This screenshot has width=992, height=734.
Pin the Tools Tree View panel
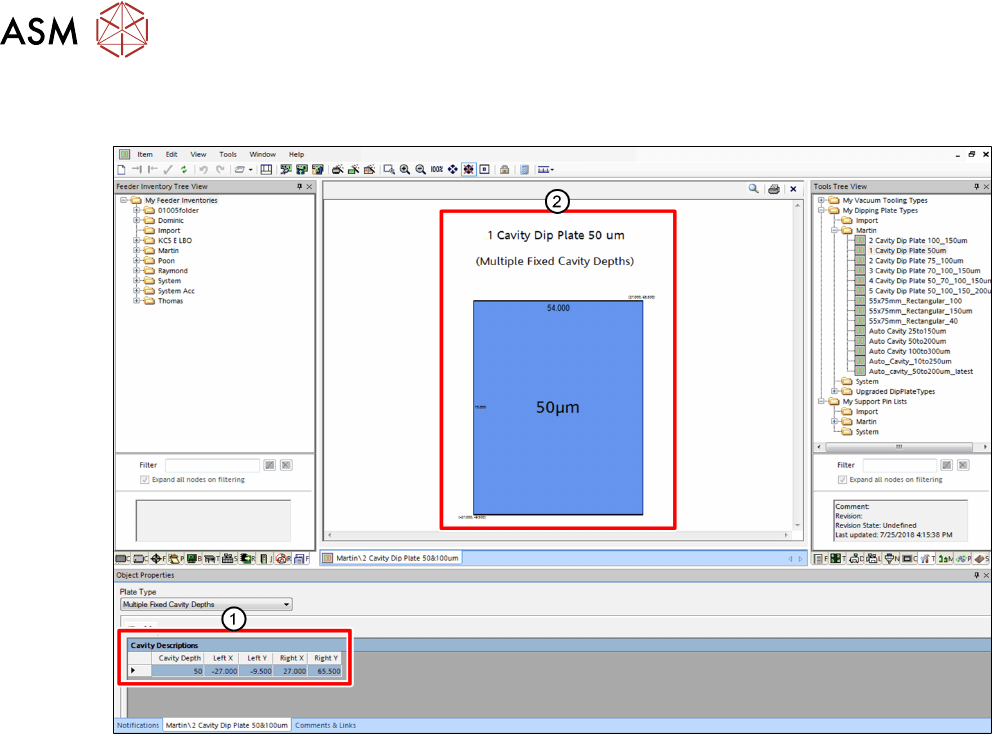point(977,187)
